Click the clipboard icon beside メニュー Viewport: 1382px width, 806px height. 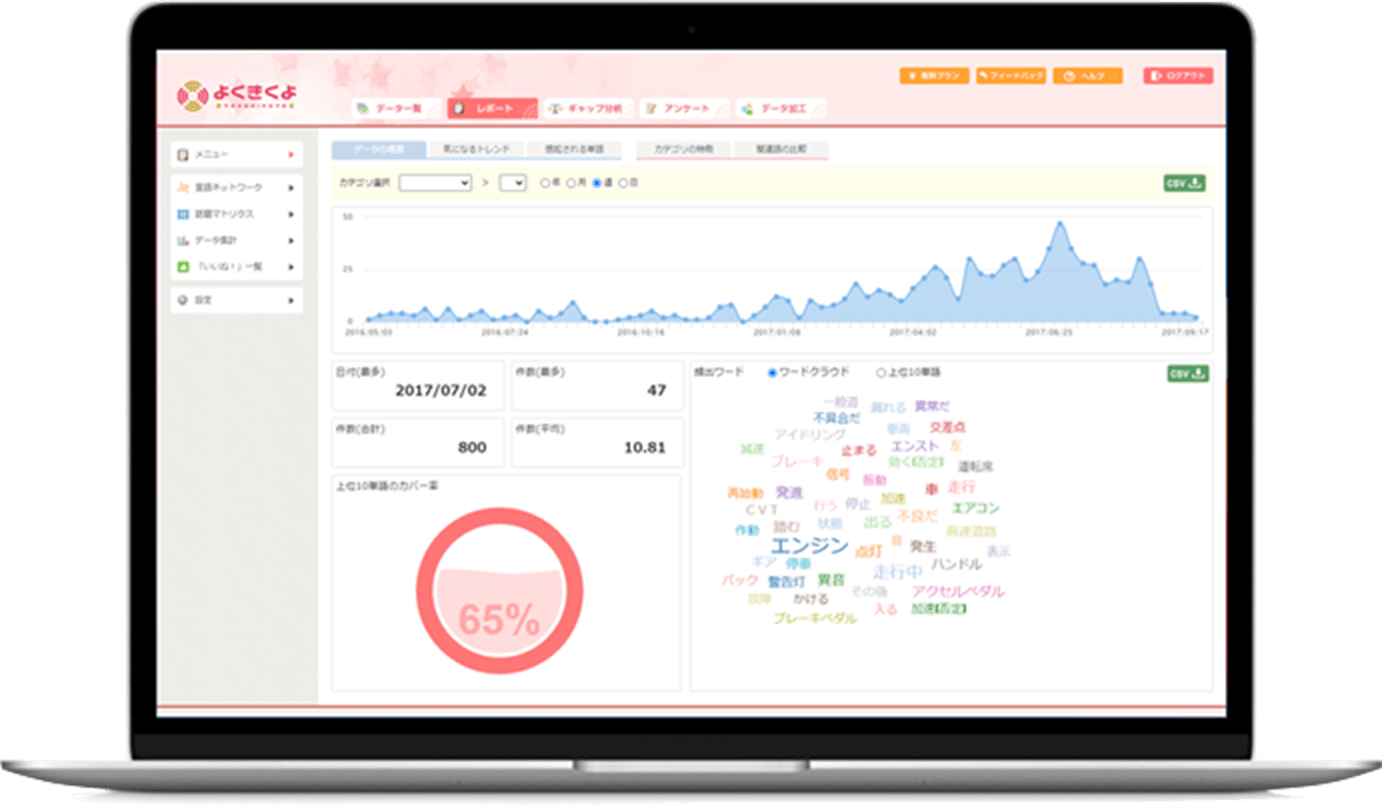point(183,155)
